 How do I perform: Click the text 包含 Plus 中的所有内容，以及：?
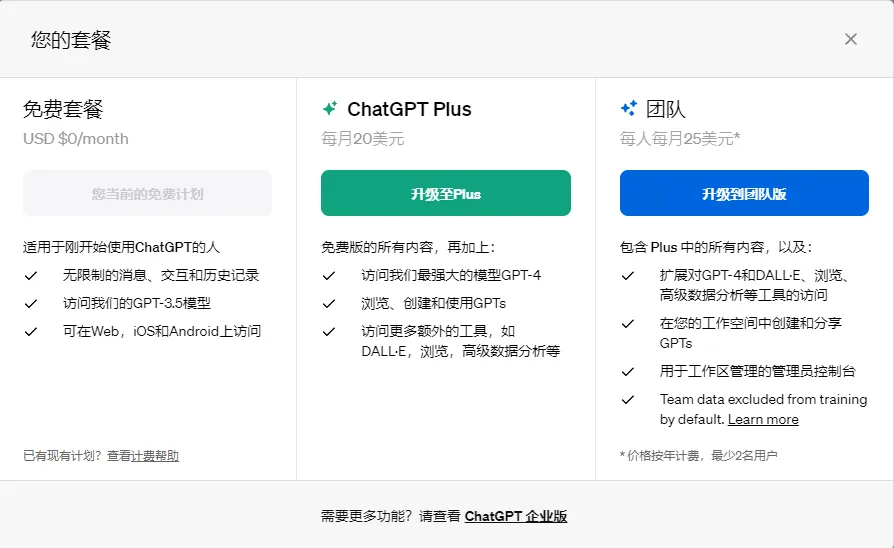click(716, 247)
